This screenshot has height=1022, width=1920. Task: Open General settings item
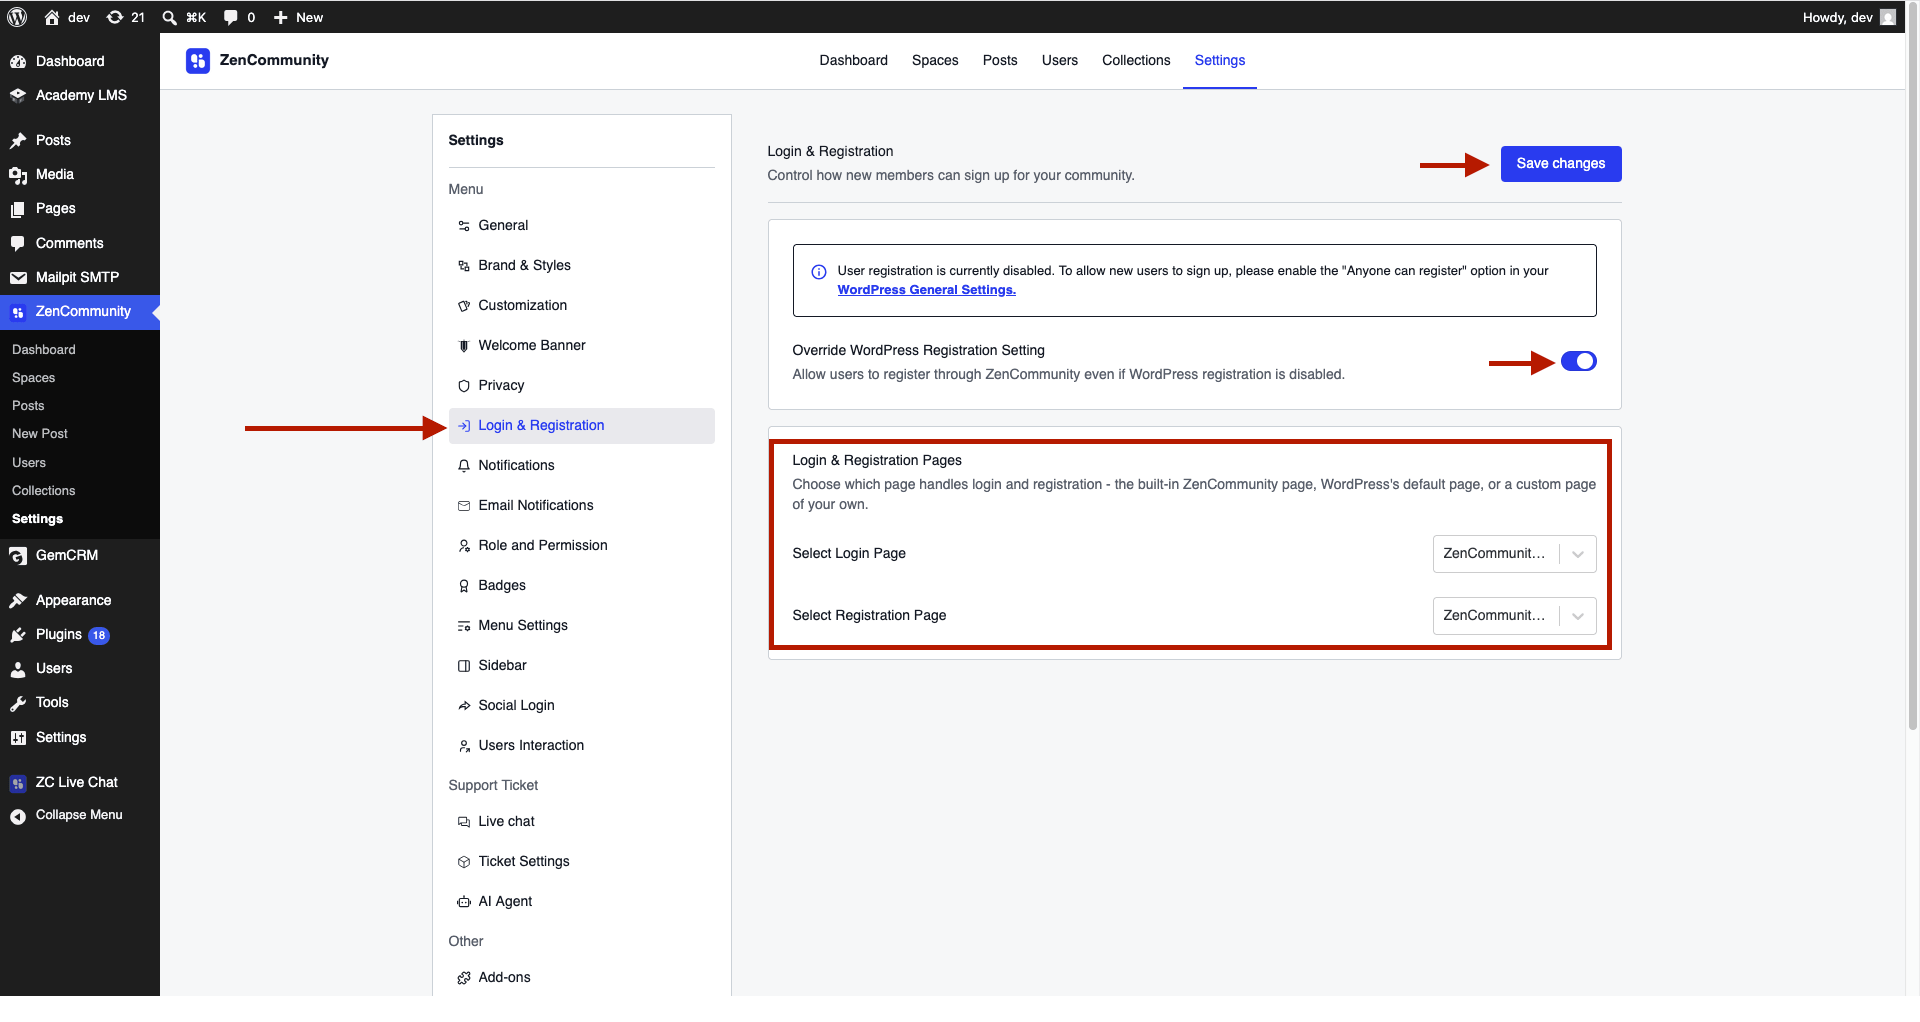582,226
